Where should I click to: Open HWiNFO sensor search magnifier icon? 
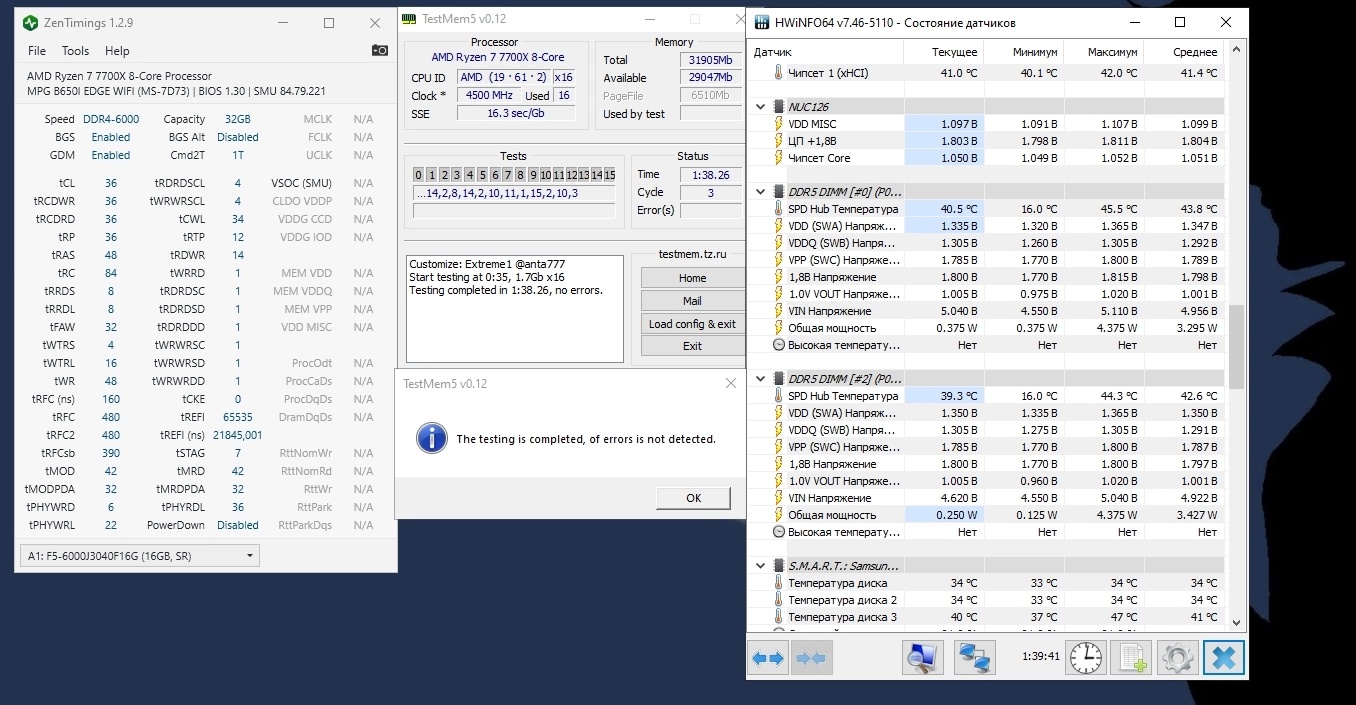pyautogui.click(x=922, y=658)
